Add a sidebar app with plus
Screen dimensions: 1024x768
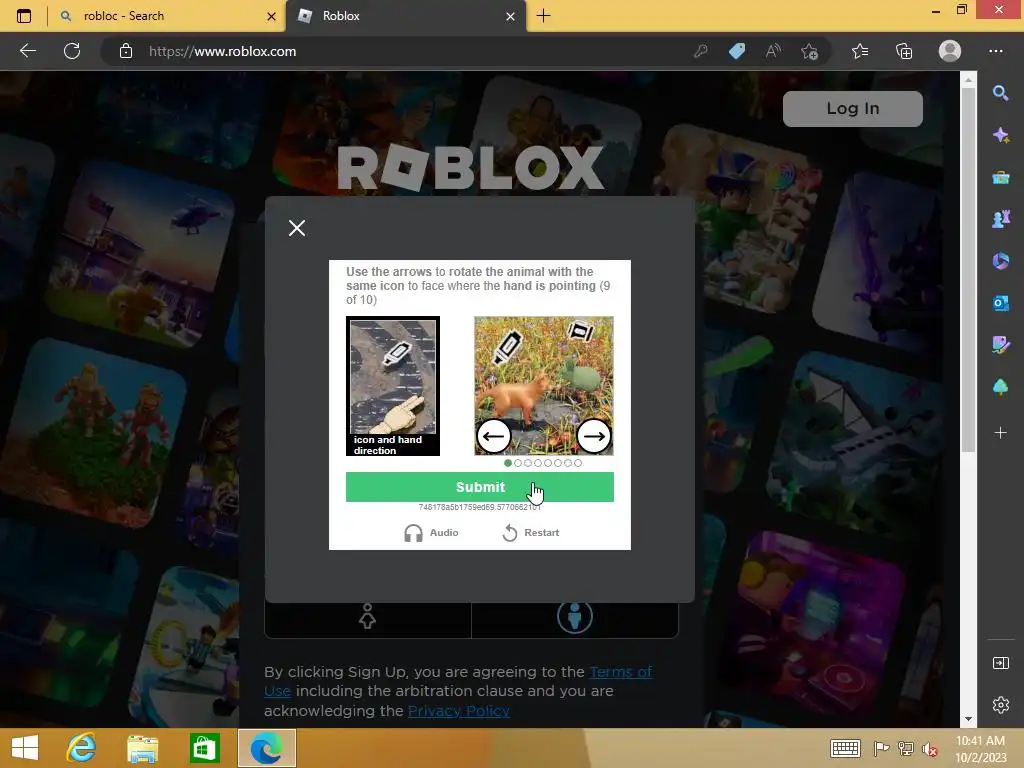pyautogui.click(x=1000, y=432)
